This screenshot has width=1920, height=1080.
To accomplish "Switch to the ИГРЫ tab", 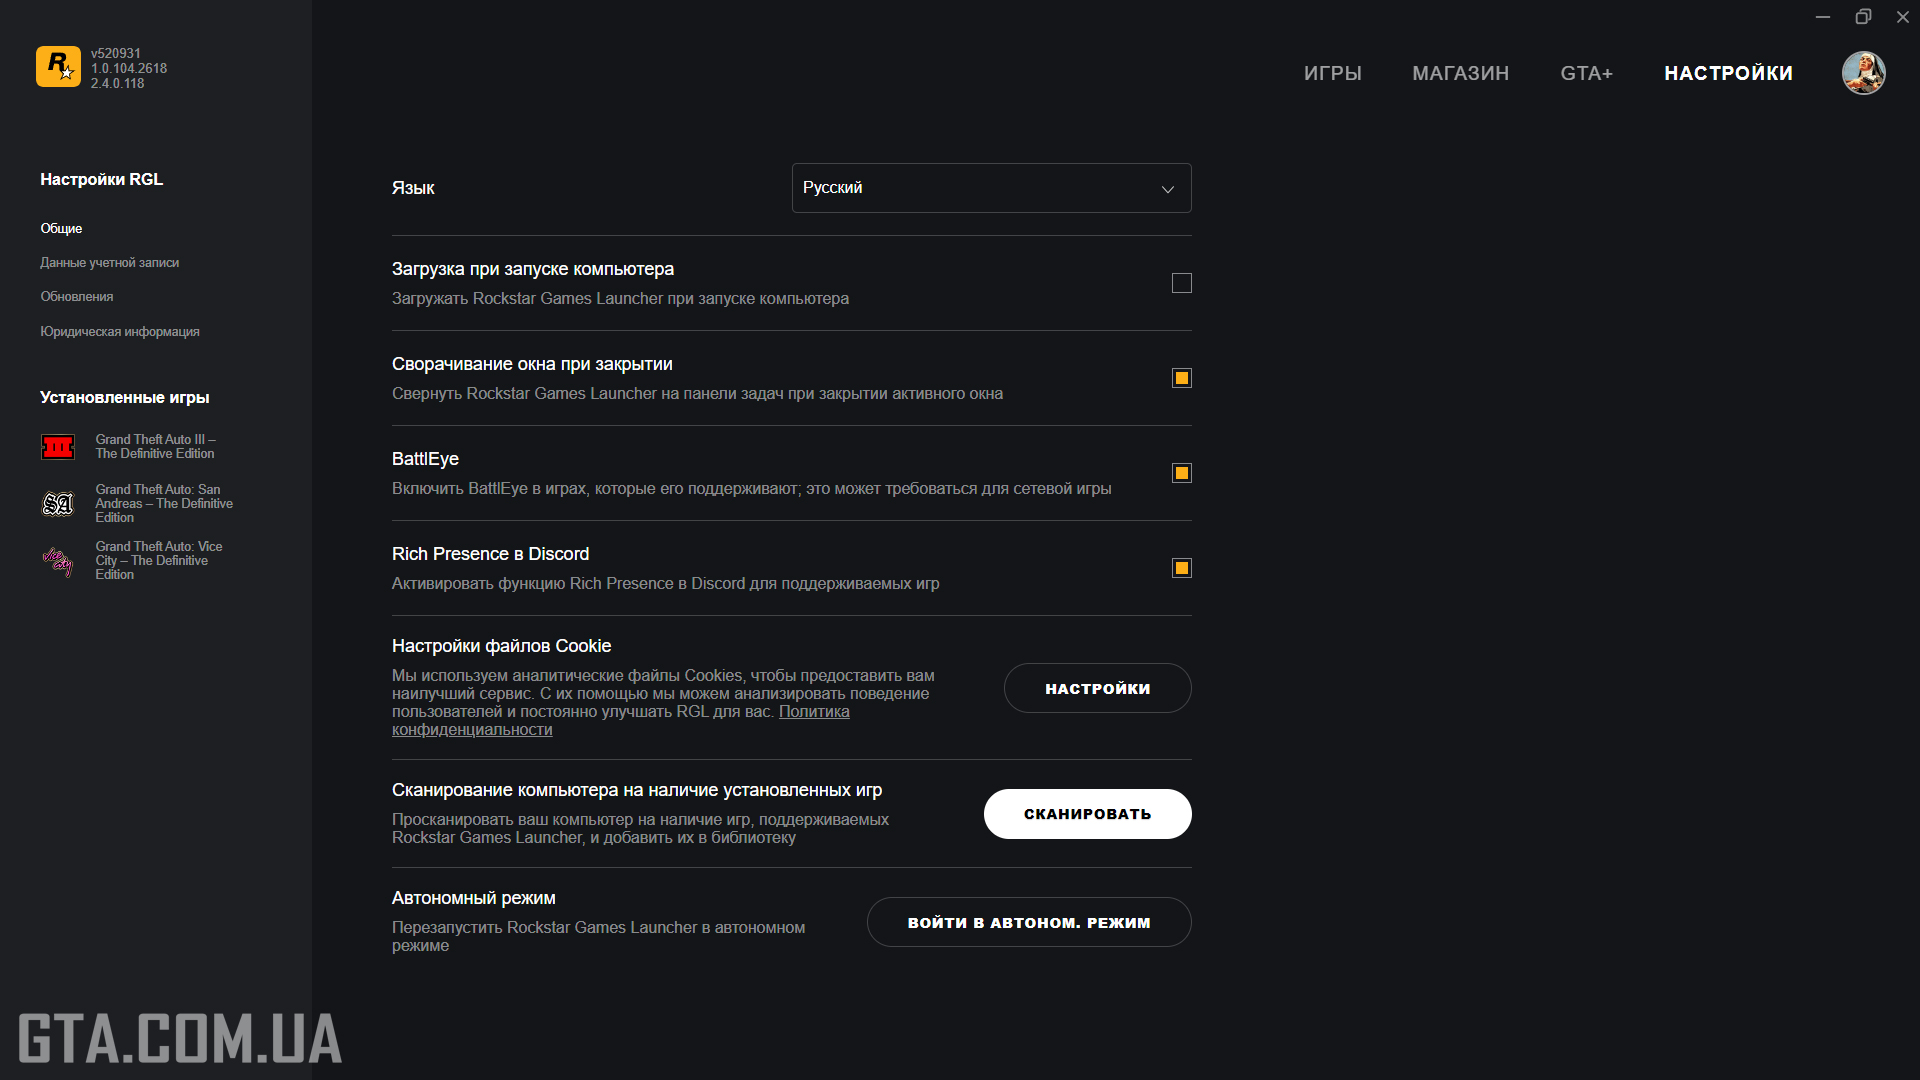I will tap(1333, 73).
